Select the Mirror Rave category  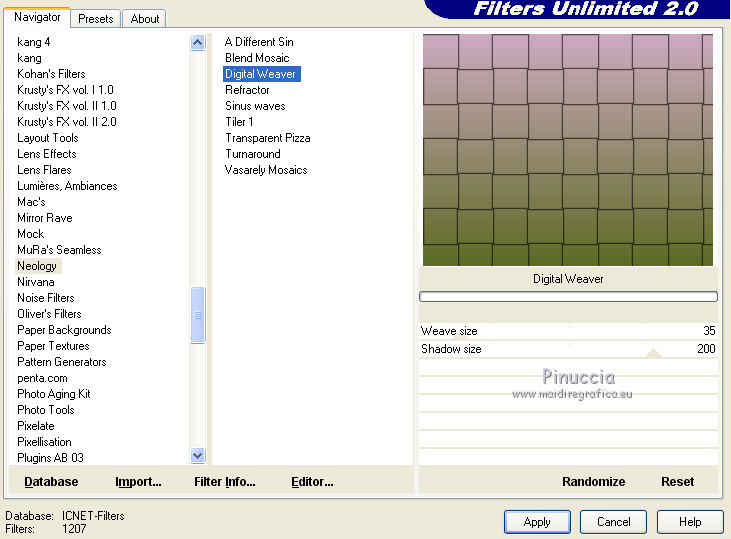click(x=45, y=218)
